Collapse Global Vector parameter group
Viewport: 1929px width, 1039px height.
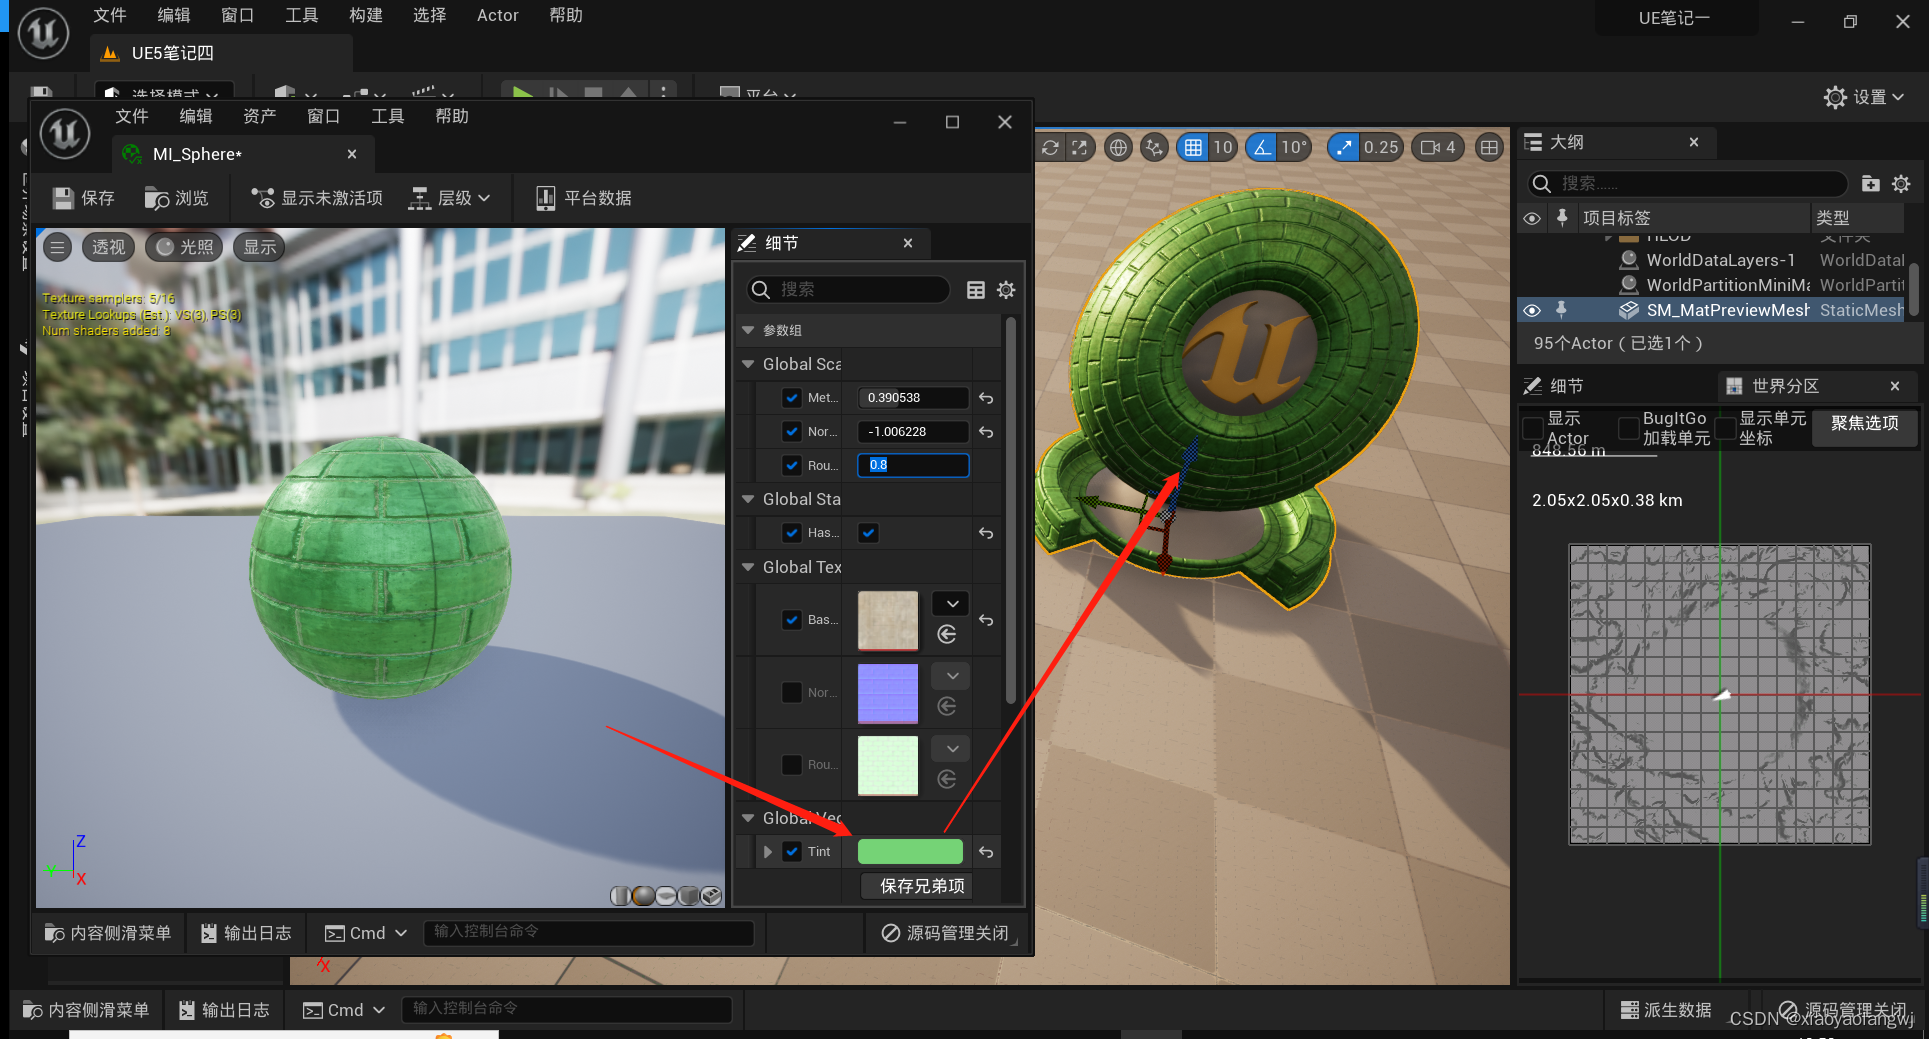tap(748, 818)
